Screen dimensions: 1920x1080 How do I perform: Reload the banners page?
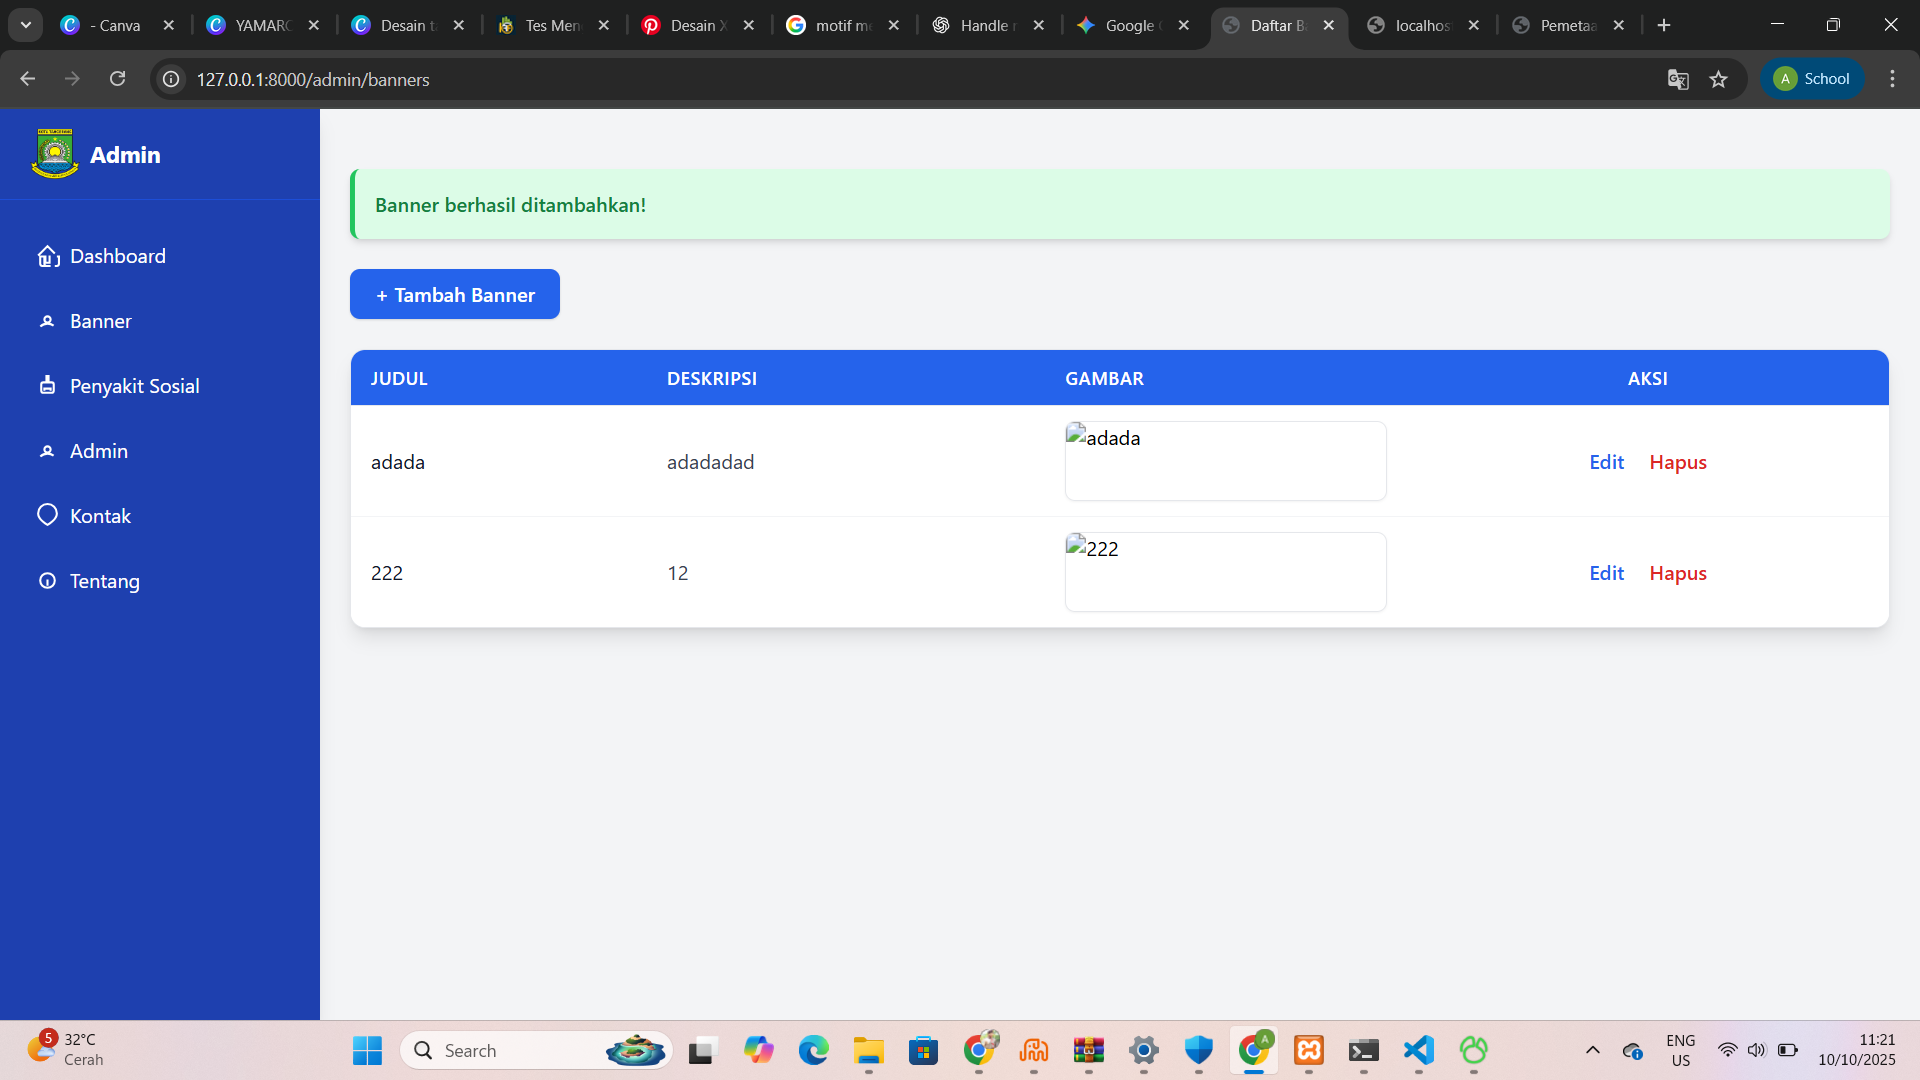point(117,79)
